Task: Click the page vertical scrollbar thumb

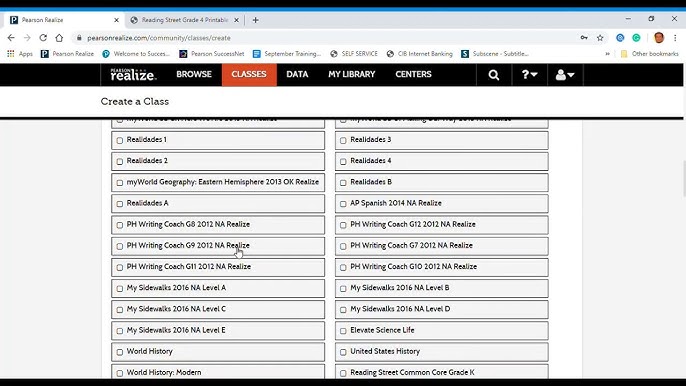Action: [683, 179]
